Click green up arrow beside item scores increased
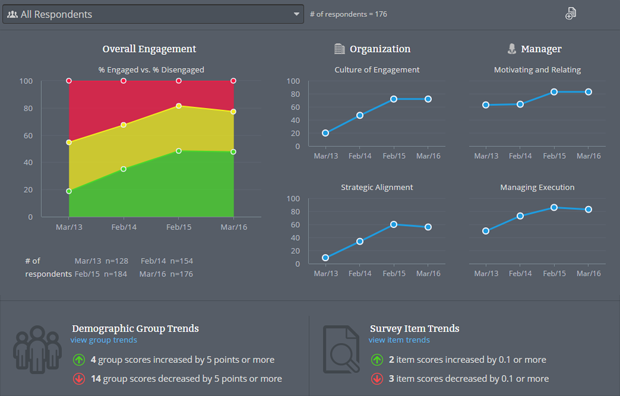Image resolution: width=620 pixels, height=396 pixels. coord(377,360)
